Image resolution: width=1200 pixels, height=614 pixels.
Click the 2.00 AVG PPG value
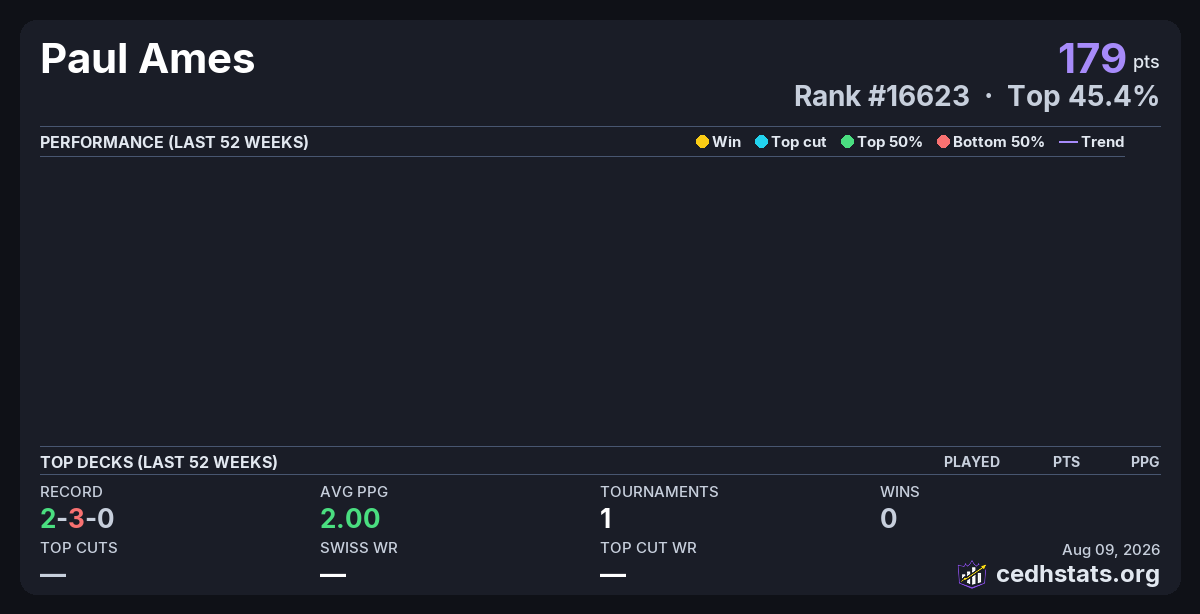350,518
